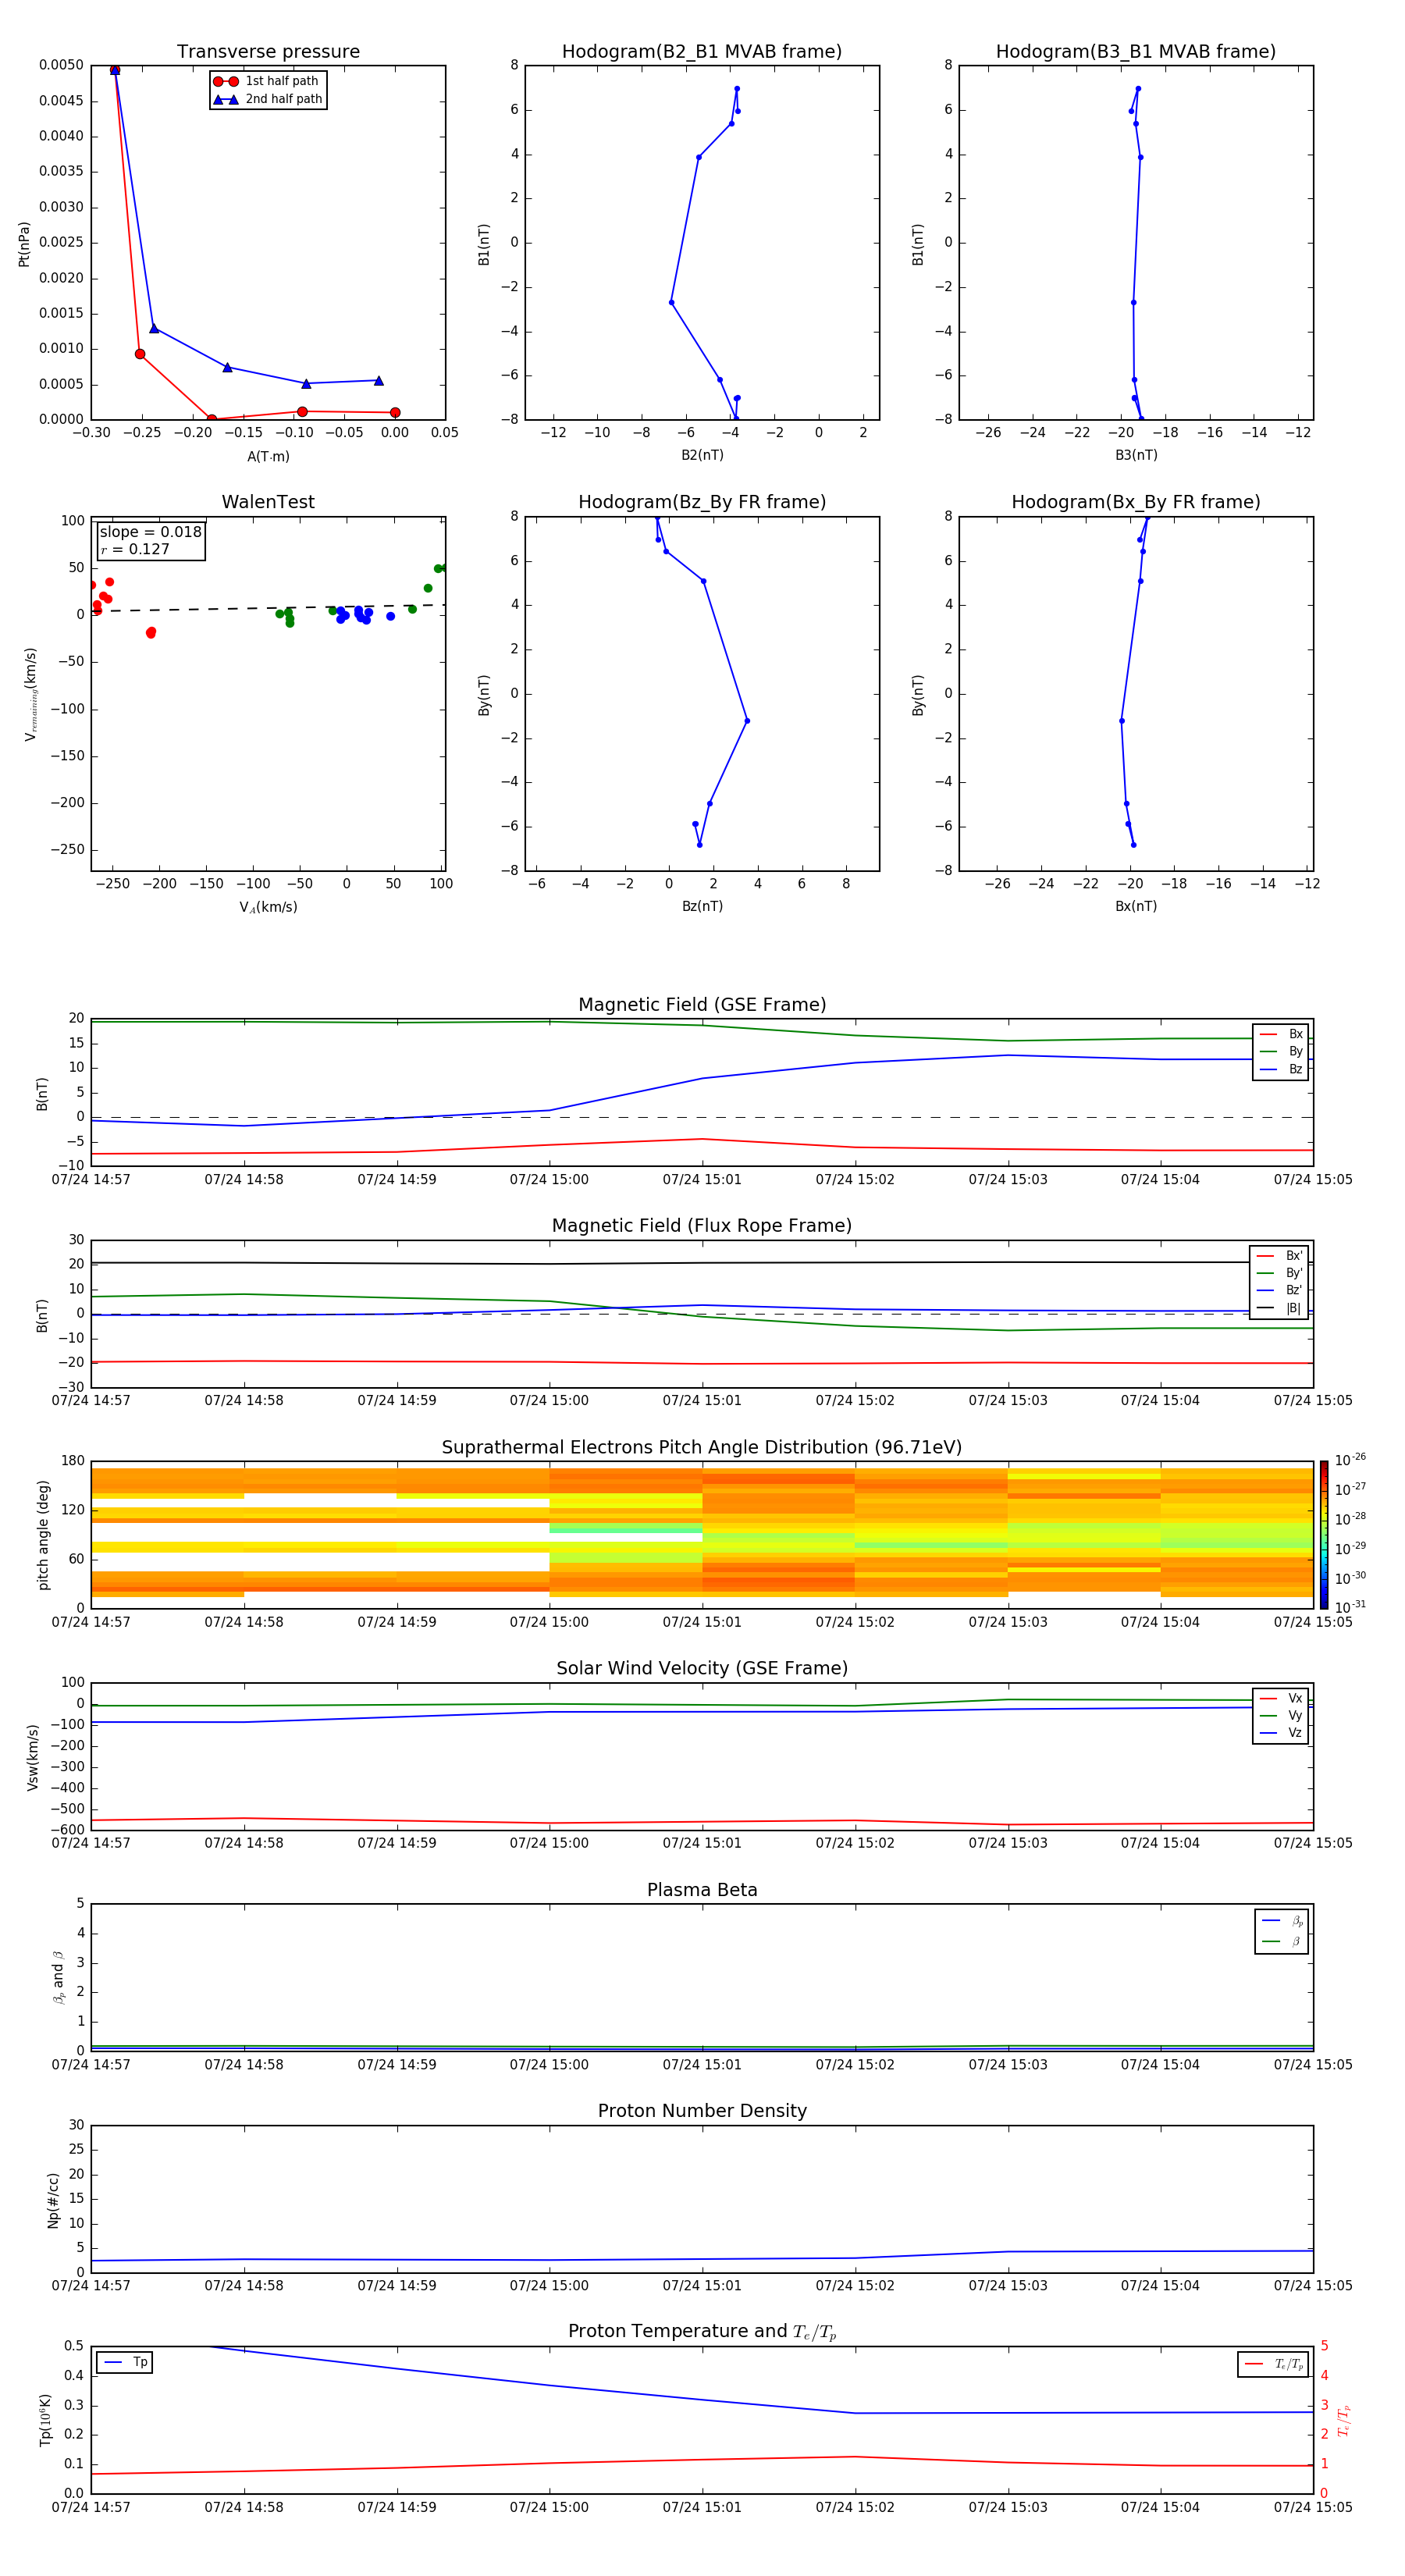Click the "Proton Number Density" title
Image resolution: width=1405 pixels, height=2576 pixels.
point(702,2112)
